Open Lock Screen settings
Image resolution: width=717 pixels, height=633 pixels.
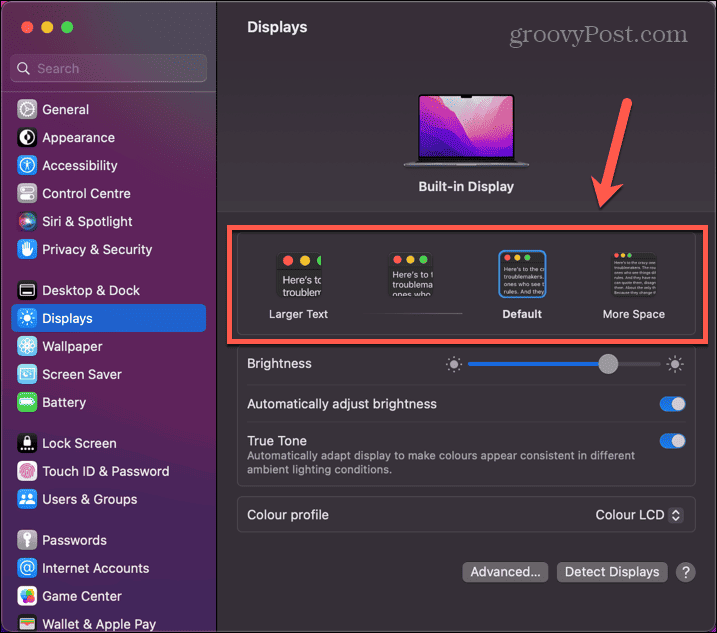[108, 443]
